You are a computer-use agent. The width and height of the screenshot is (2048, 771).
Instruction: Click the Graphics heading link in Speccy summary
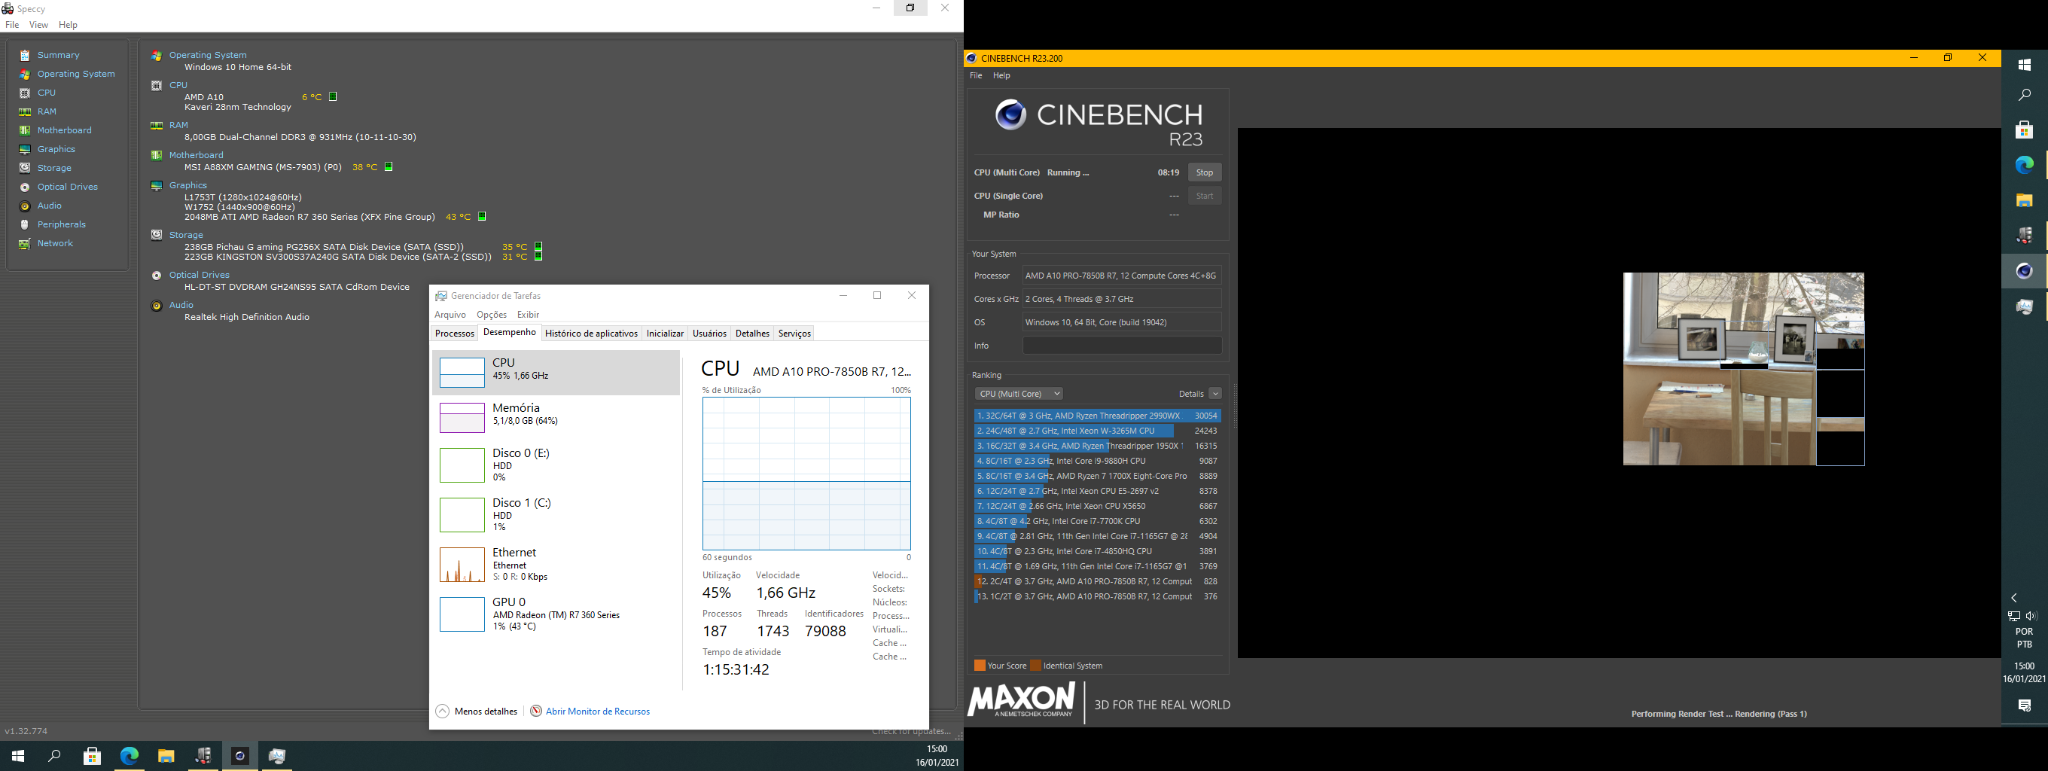tap(187, 185)
